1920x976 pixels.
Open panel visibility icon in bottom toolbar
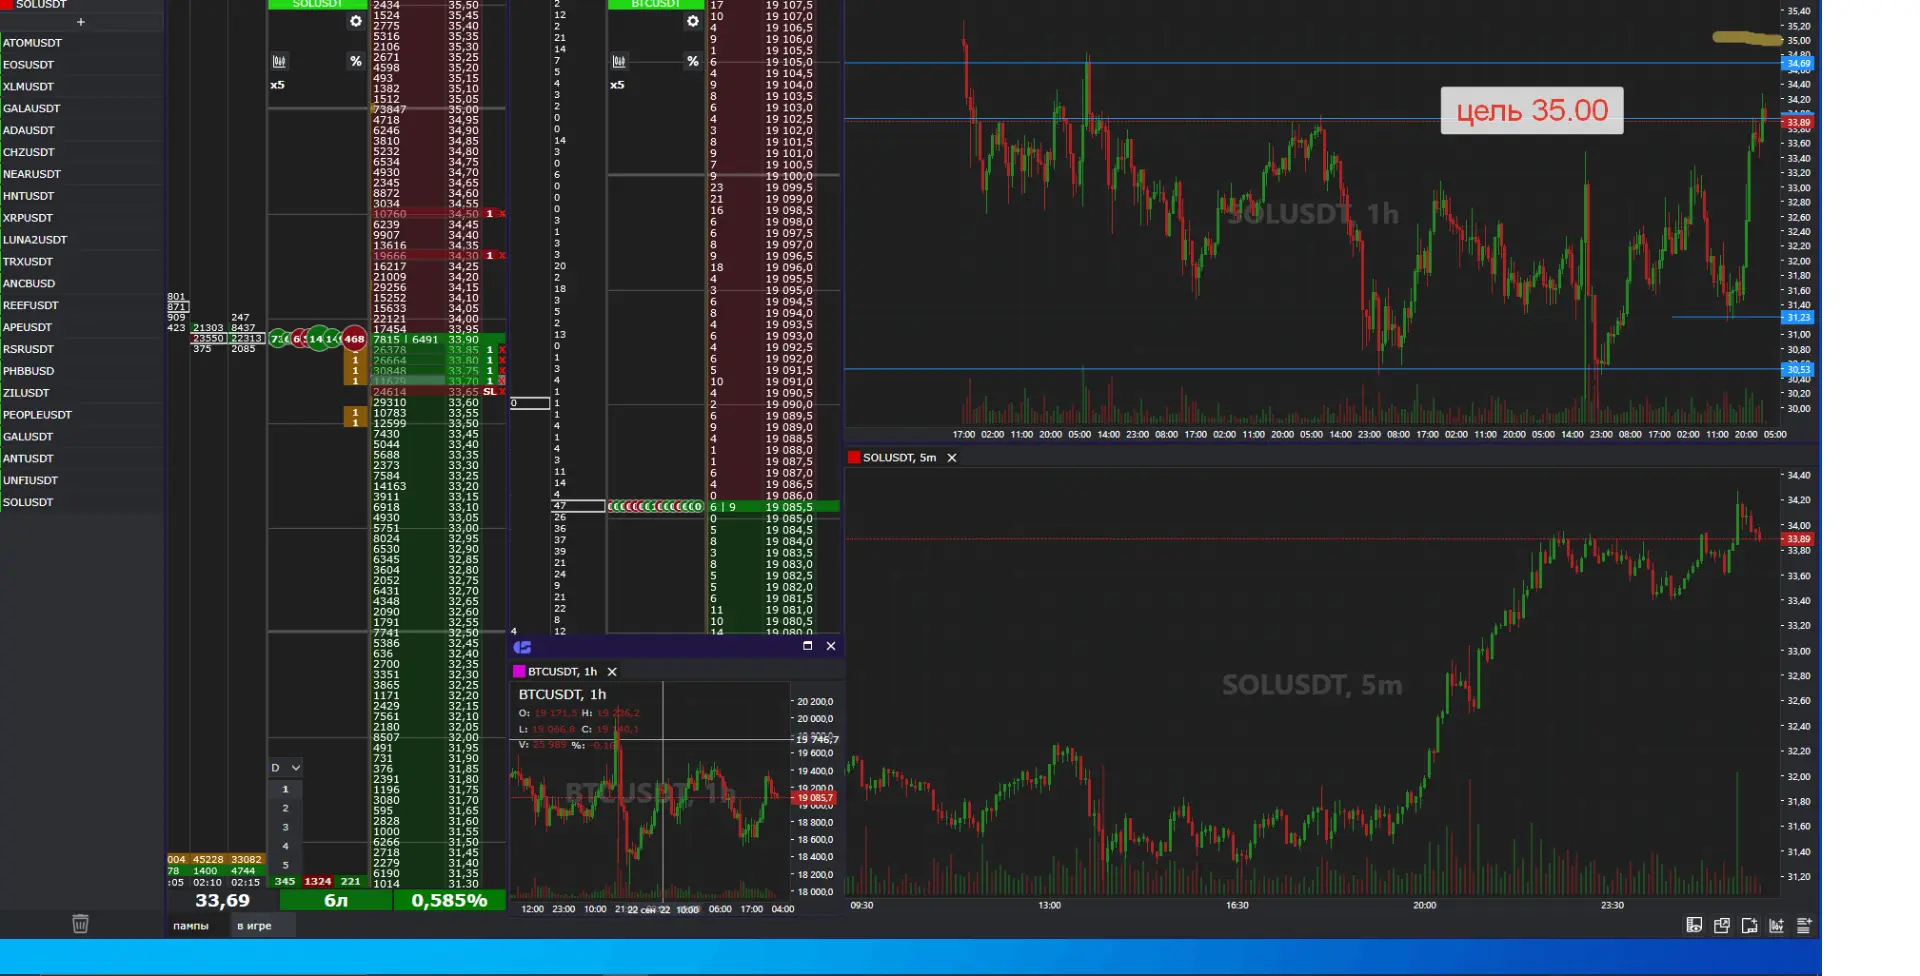click(1694, 926)
